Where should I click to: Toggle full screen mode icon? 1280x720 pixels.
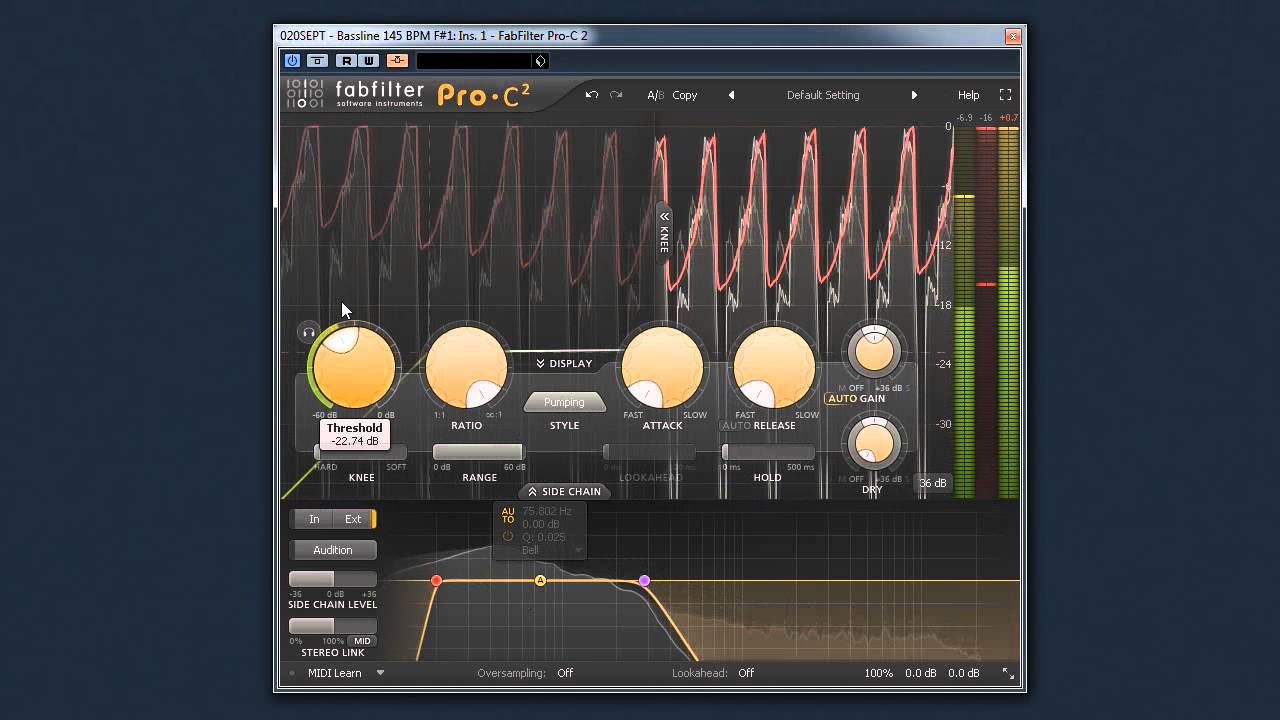(x=1005, y=95)
